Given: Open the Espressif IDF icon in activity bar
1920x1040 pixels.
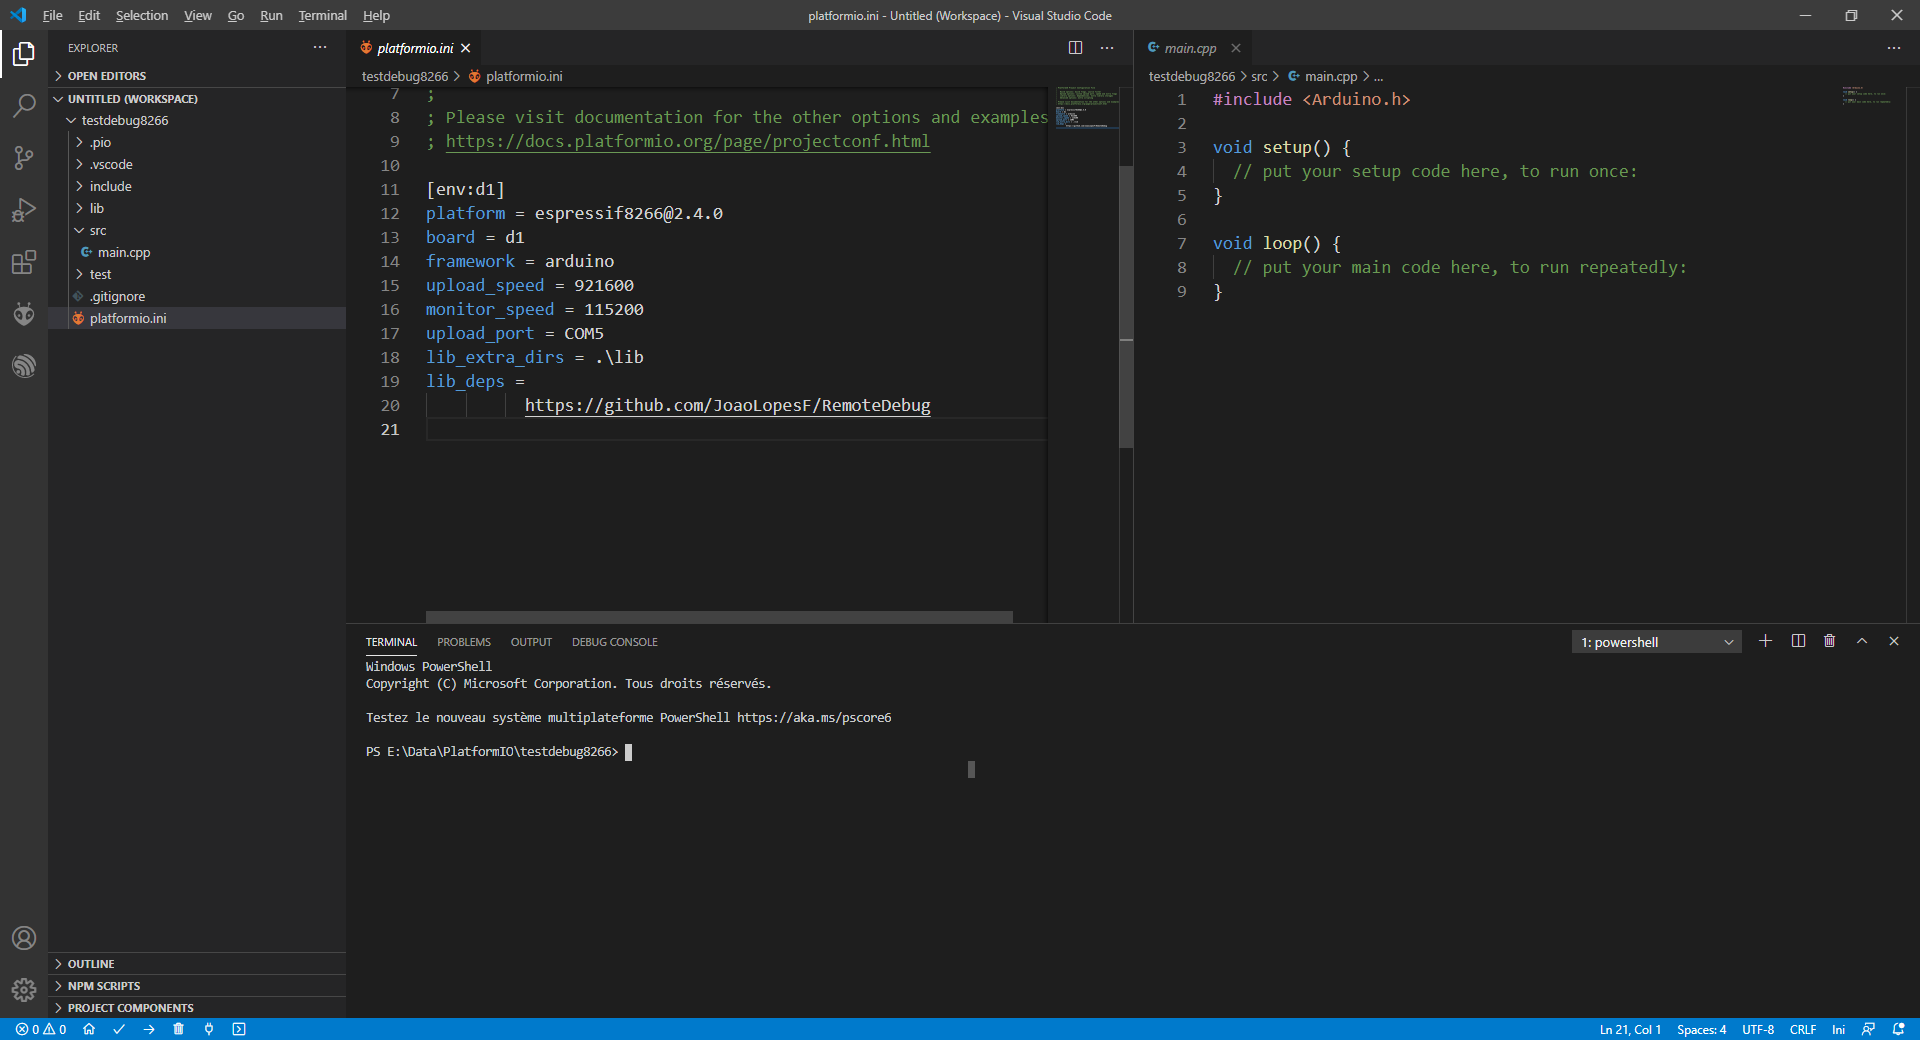Looking at the screenshot, I should [24, 366].
